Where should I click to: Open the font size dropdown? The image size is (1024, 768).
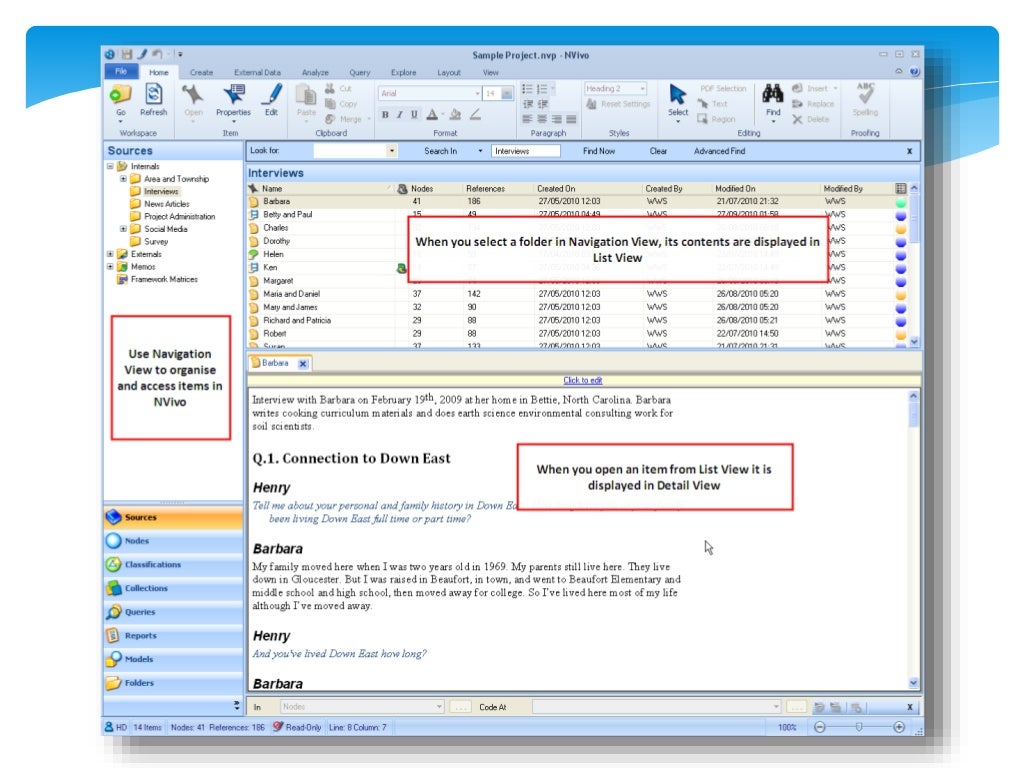(x=507, y=93)
